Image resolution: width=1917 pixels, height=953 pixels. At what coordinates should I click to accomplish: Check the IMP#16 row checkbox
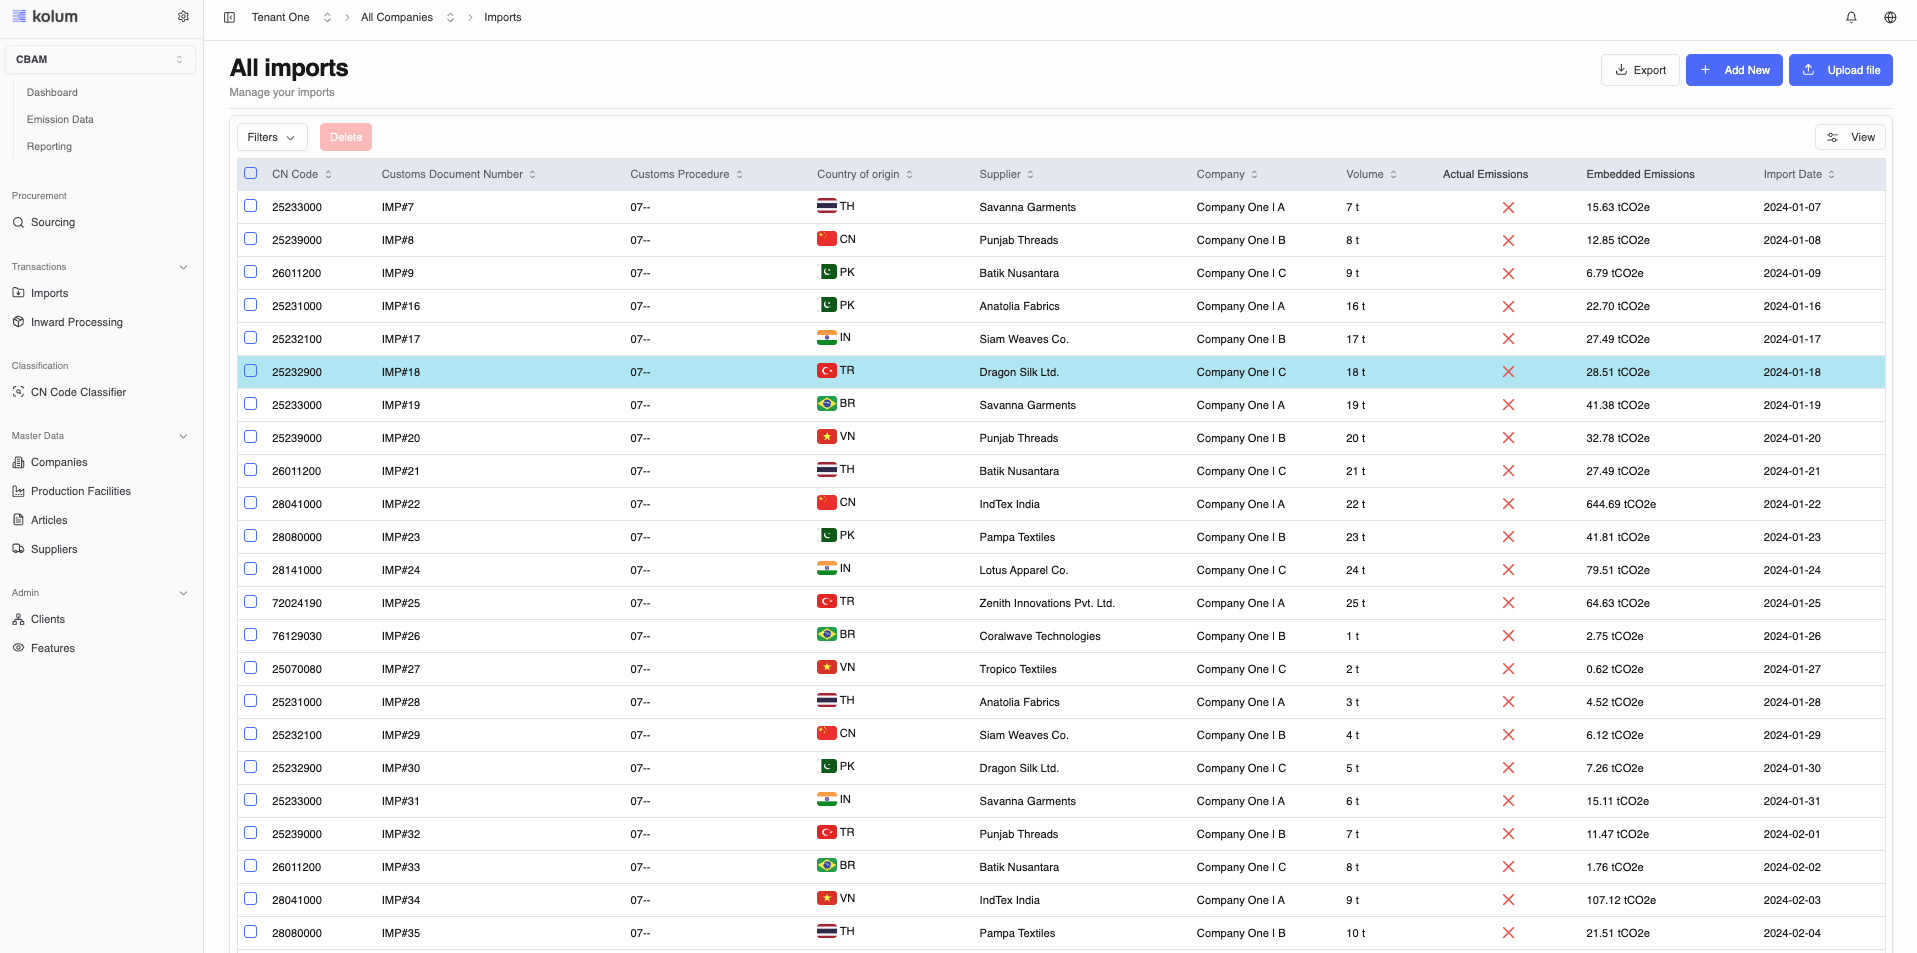[x=251, y=305]
